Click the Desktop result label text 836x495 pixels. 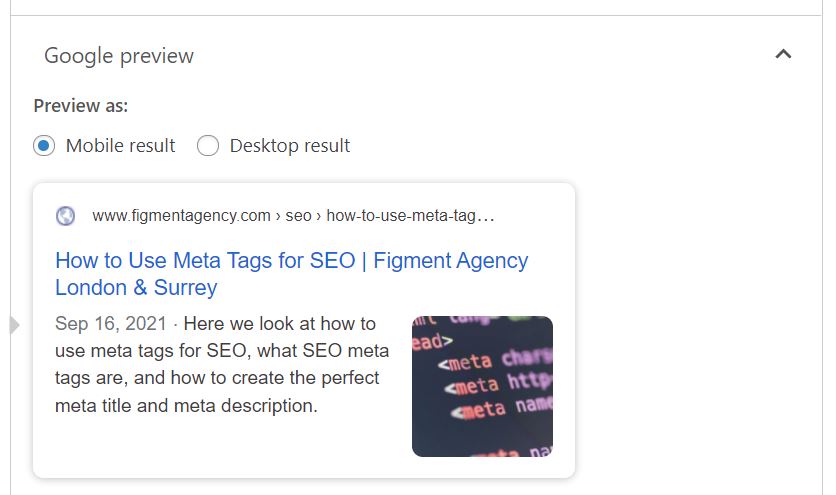[x=290, y=146]
